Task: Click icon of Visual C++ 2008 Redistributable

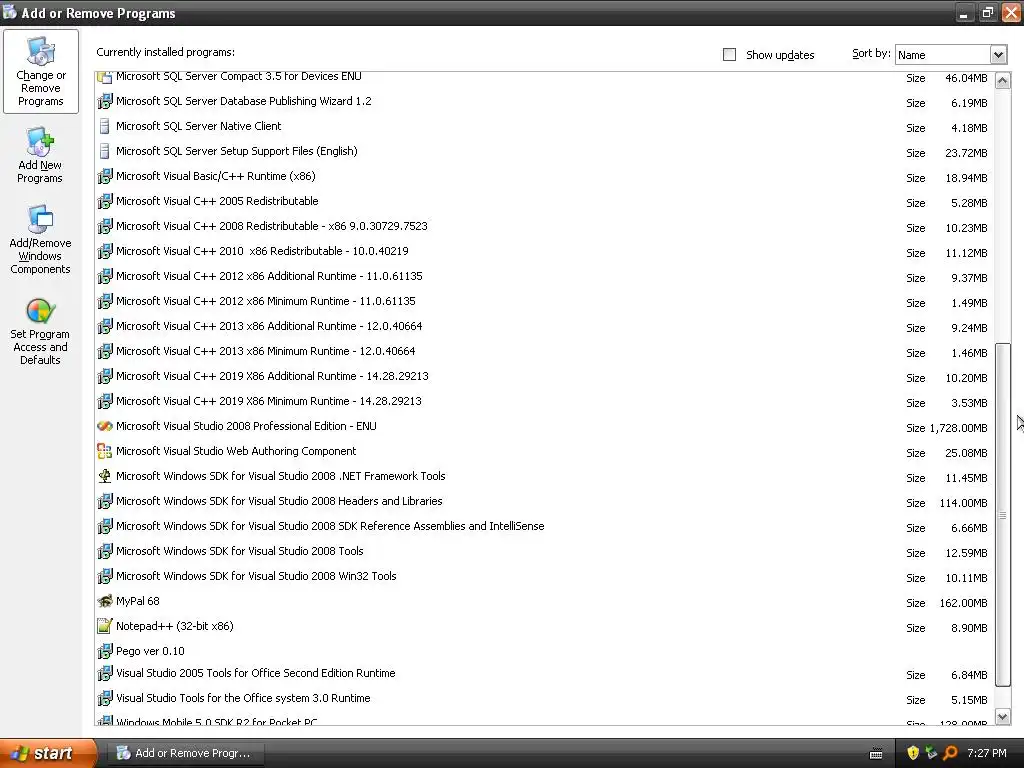Action: 104,226
